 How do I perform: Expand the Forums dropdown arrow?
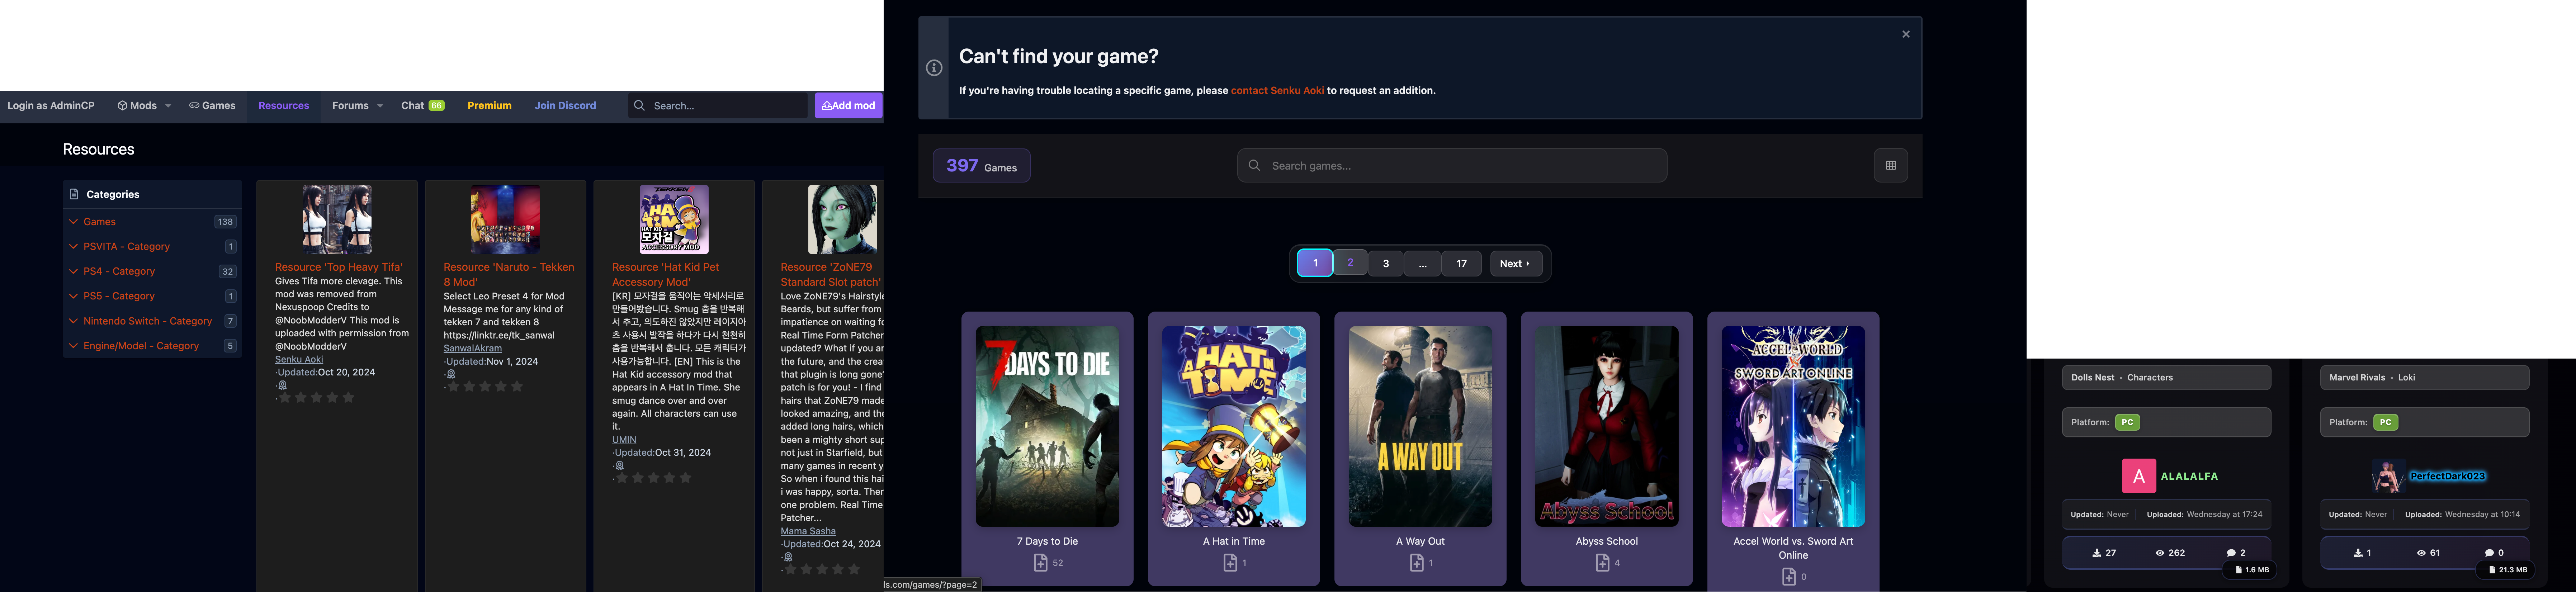pos(380,106)
